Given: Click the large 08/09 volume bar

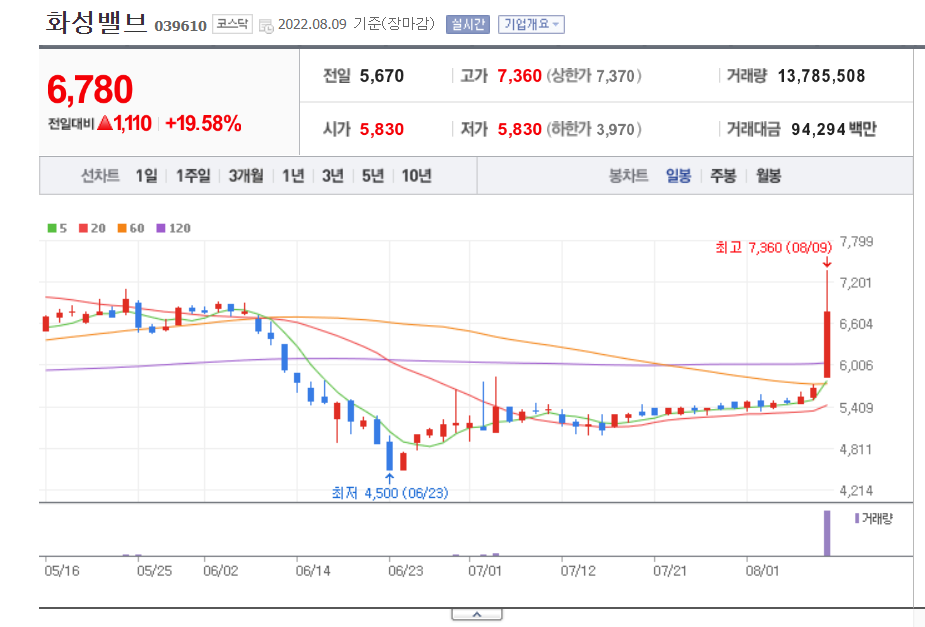Looking at the screenshot, I should click(827, 533).
